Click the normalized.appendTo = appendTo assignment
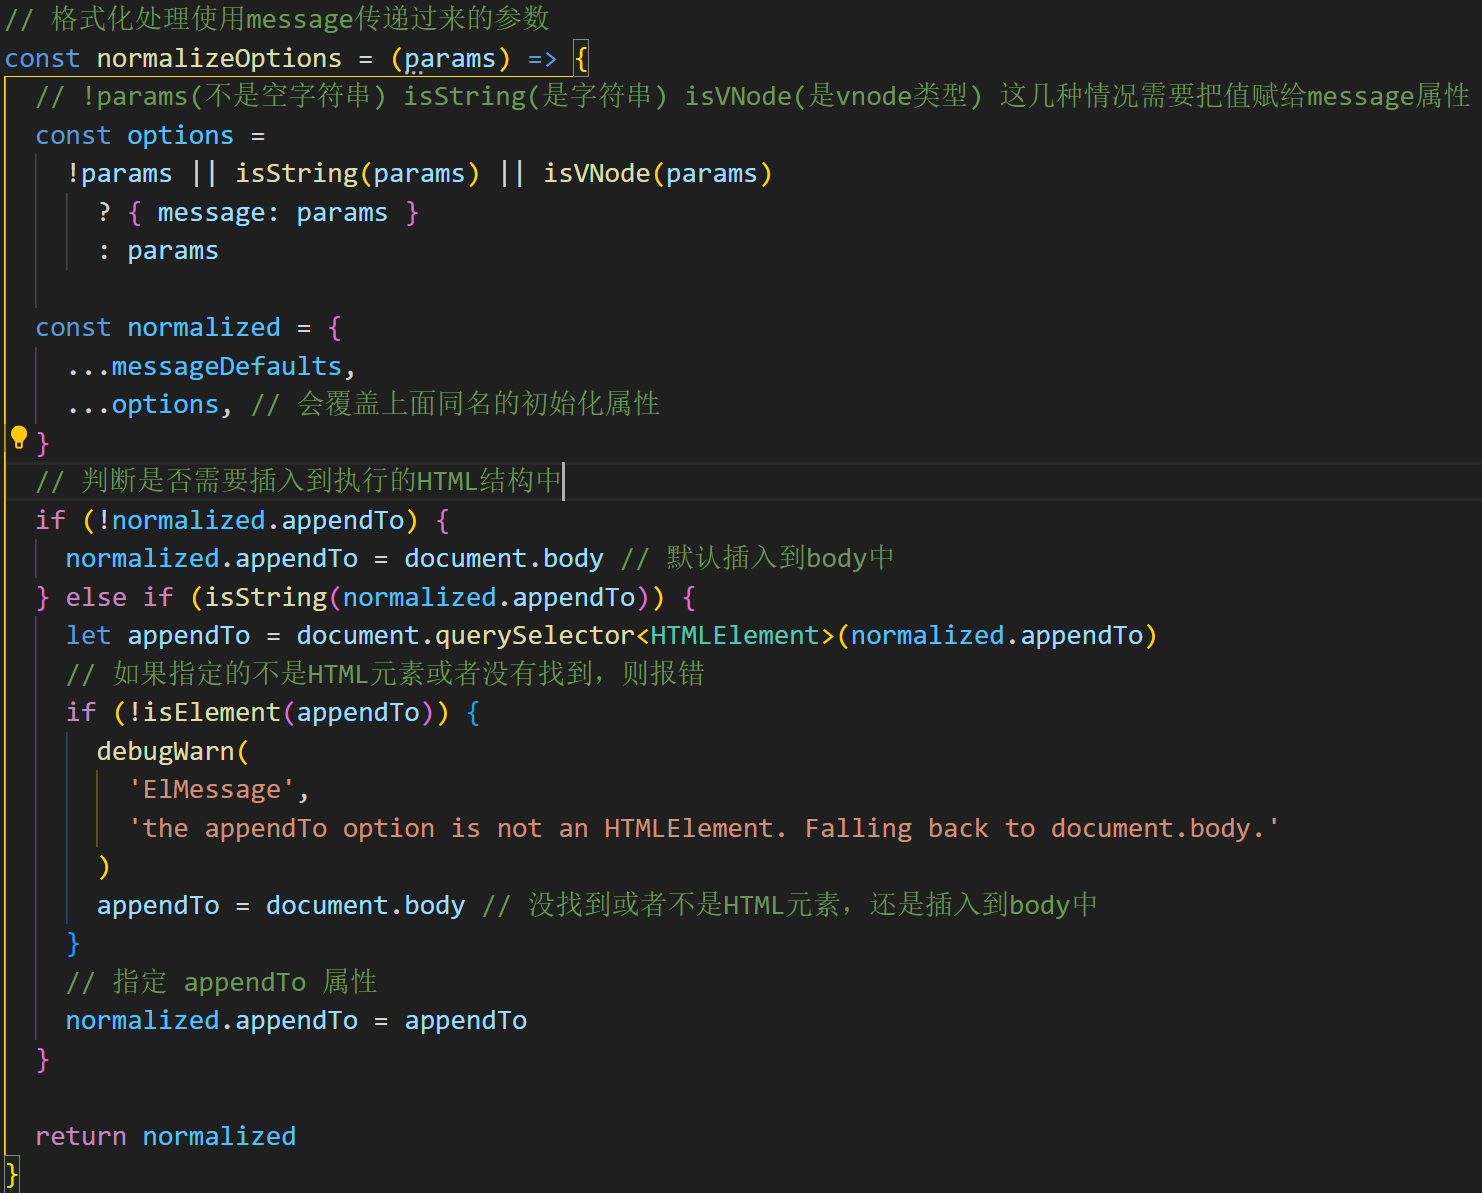Viewport: 1482px width, 1193px height. tap(295, 1019)
